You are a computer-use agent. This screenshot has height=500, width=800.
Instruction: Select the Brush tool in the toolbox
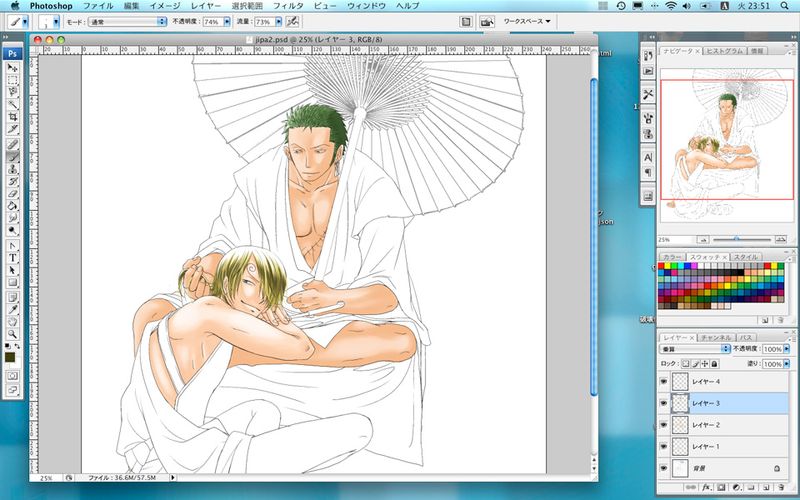(x=12, y=157)
